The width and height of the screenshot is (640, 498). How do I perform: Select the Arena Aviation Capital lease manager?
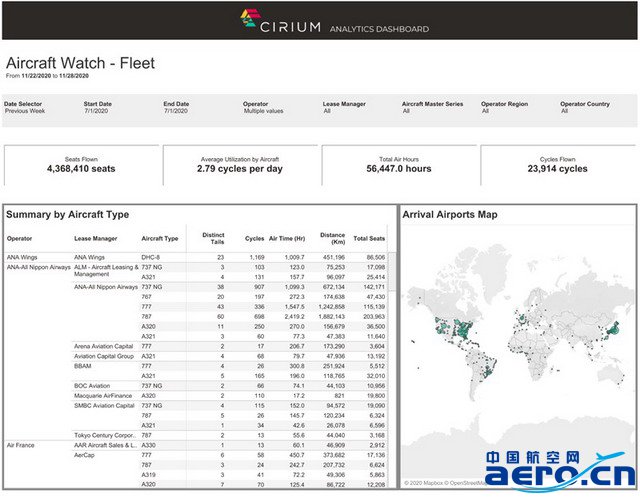[103, 346]
